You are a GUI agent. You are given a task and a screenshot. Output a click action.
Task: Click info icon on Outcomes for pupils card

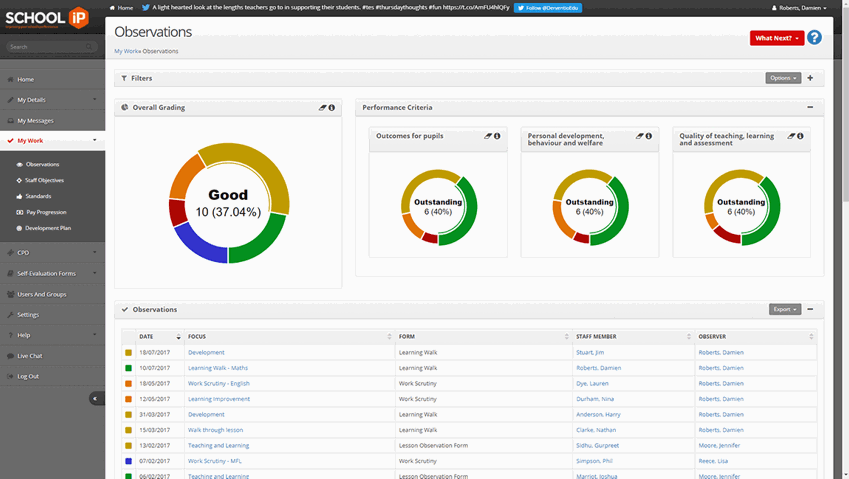497,136
